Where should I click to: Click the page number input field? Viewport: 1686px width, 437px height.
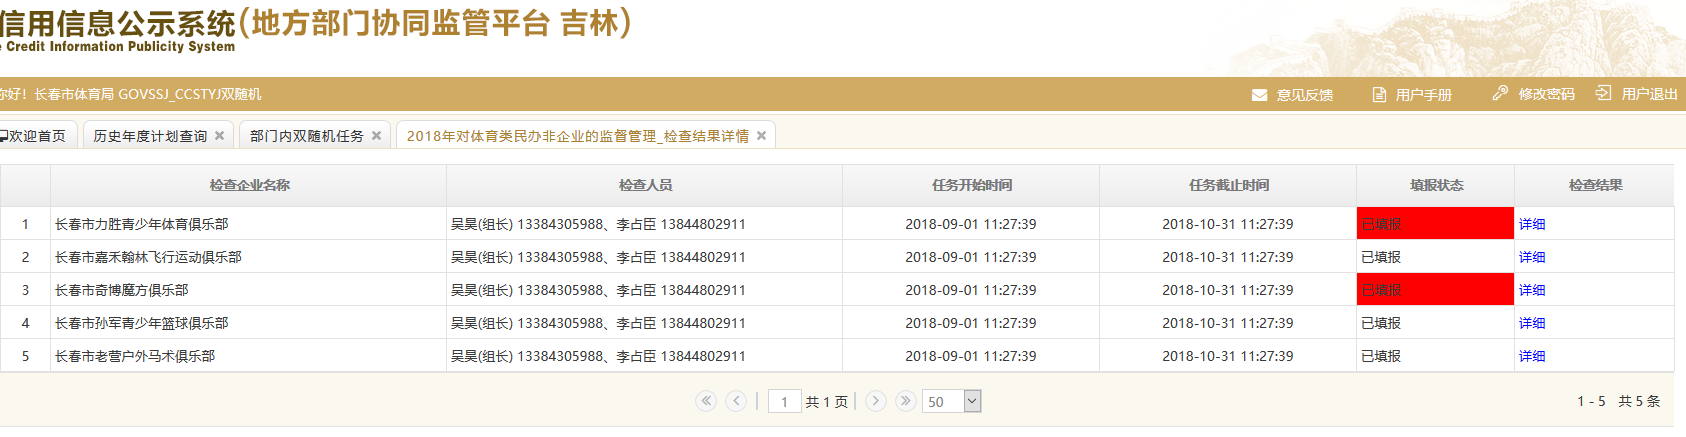coord(784,402)
